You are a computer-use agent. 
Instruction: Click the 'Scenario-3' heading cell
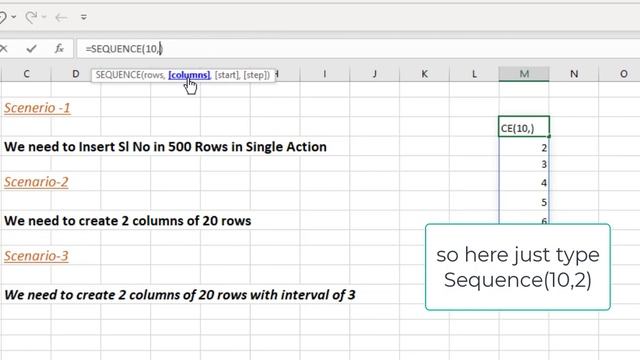(x=36, y=256)
